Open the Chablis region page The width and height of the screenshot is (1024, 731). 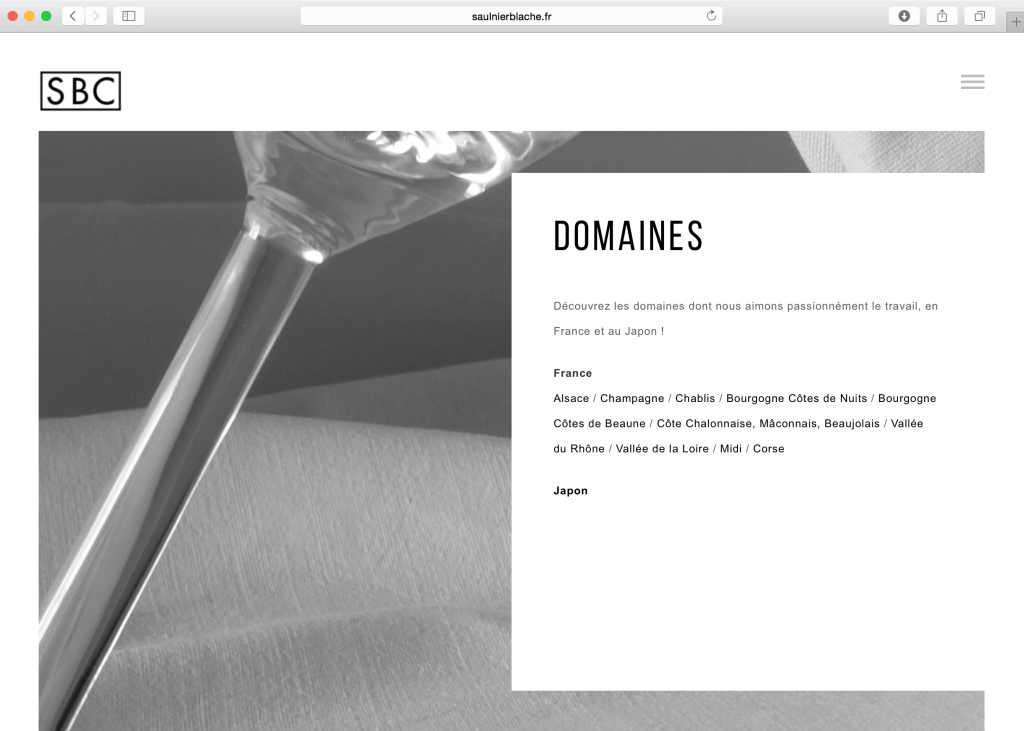pyautogui.click(x=694, y=398)
